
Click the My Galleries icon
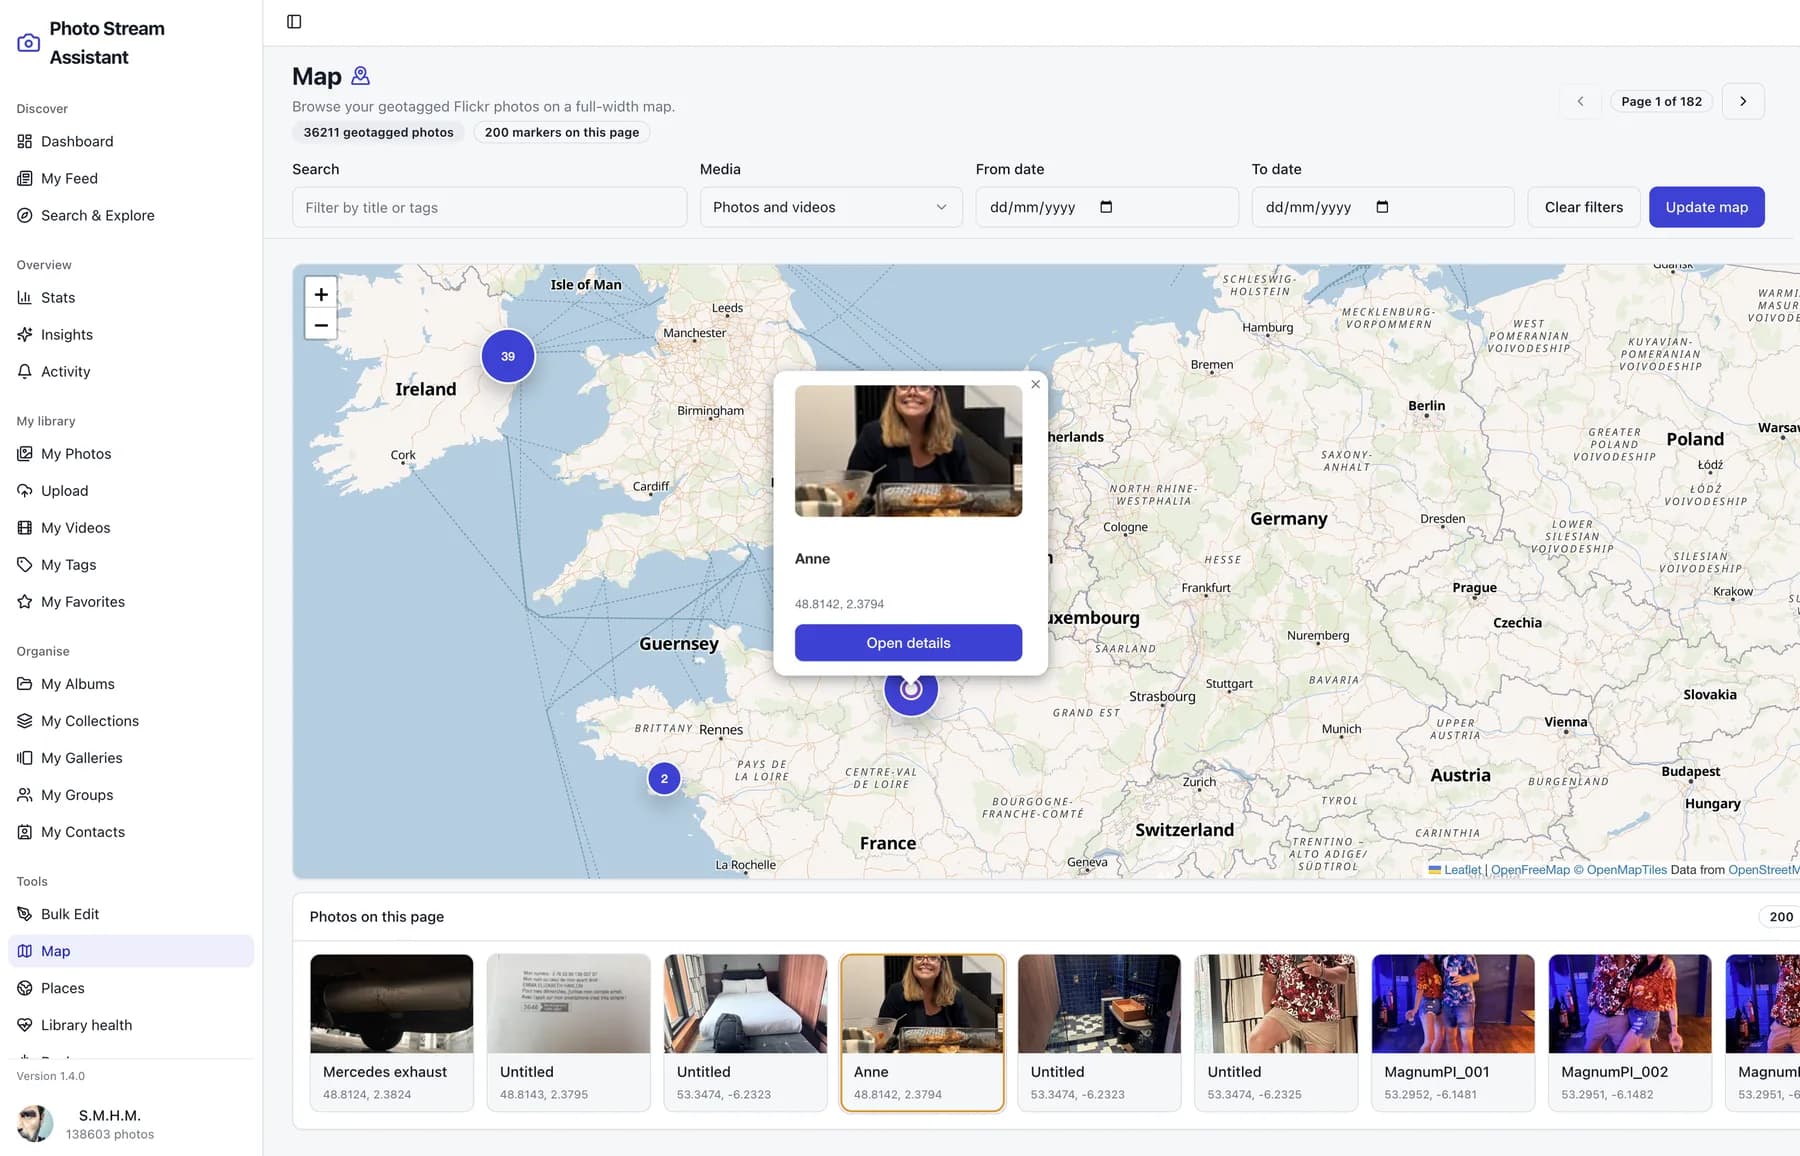(x=25, y=757)
